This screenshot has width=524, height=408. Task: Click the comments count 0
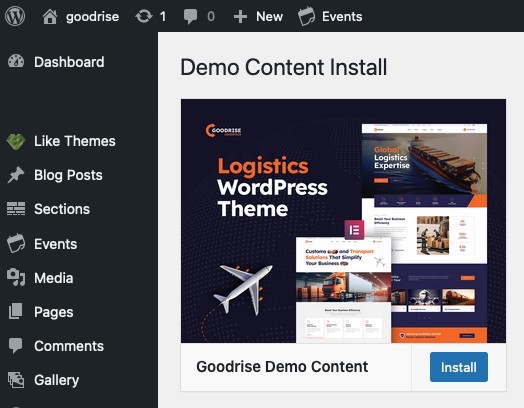(211, 16)
